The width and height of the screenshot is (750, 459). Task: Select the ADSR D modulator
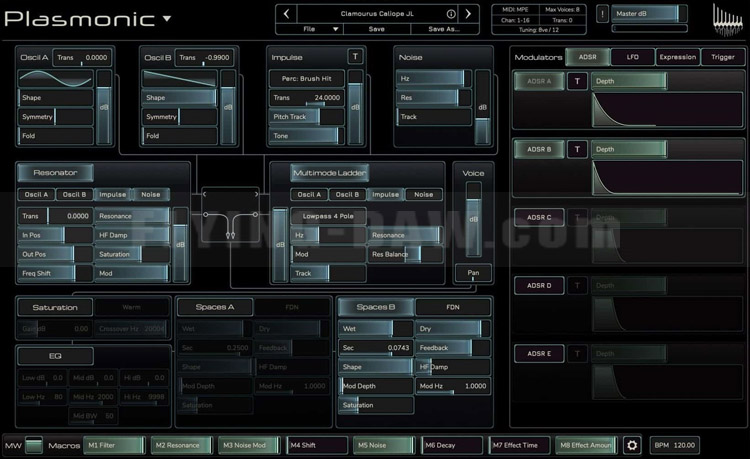point(539,285)
